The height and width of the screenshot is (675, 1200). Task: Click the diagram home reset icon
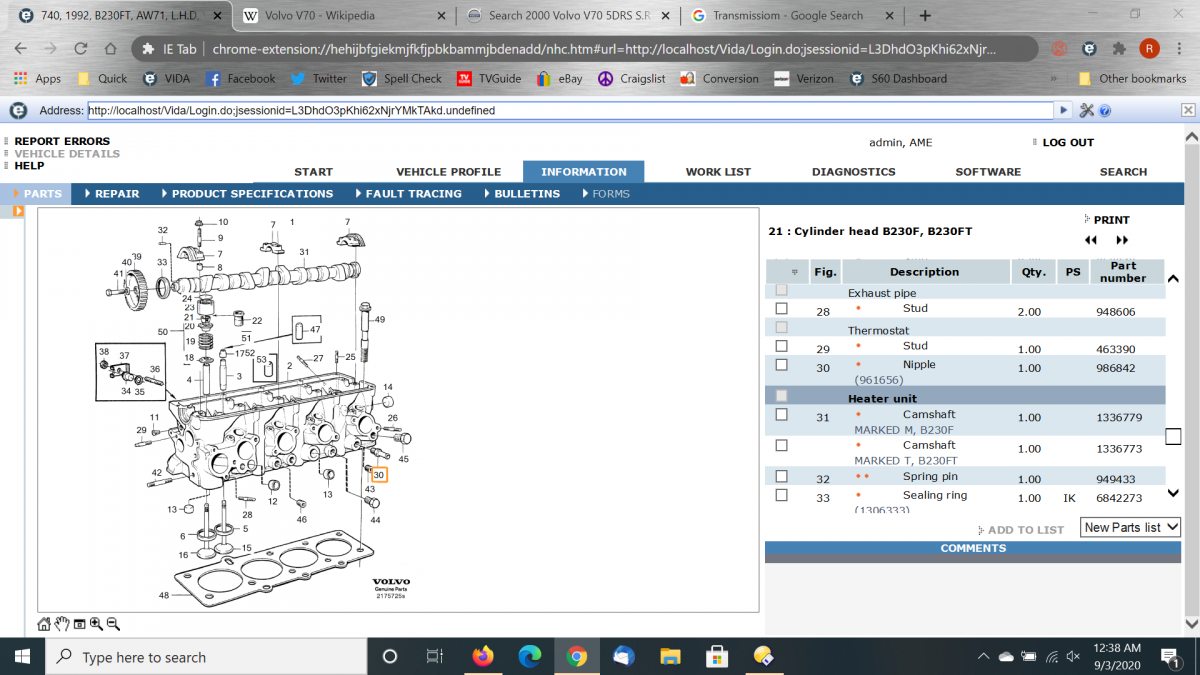pyautogui.click(x=44, y=624)
